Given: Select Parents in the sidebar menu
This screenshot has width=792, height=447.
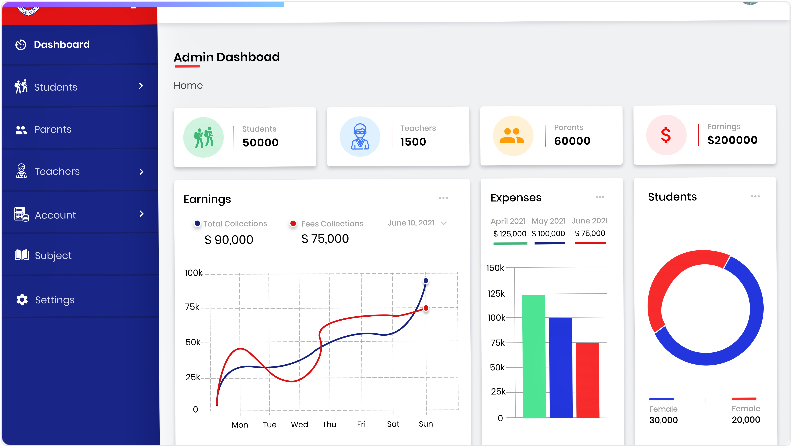Looking at the screenshot, I should [53, 130].
